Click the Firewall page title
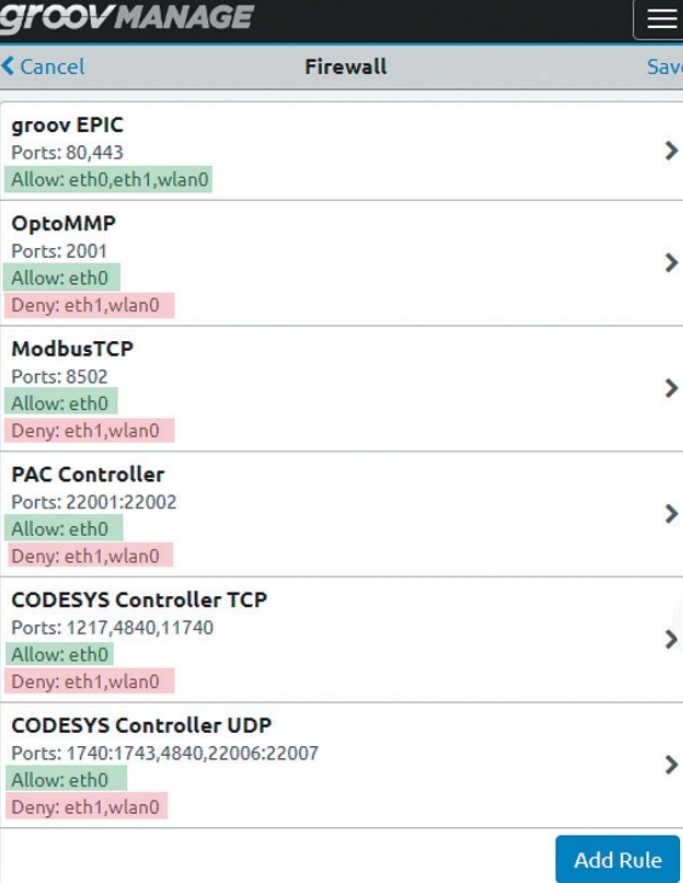This screenshot has width=683, height=883. tap(345, 67)
